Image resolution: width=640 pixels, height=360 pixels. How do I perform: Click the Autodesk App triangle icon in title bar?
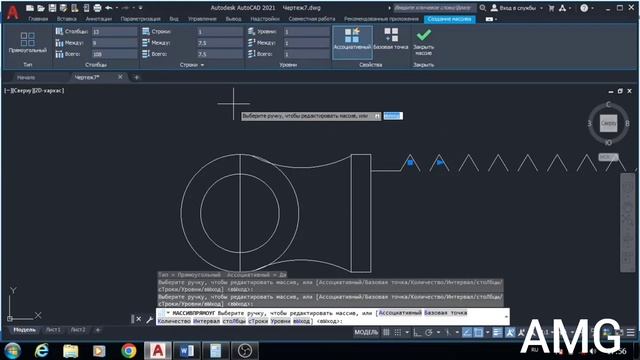click(562, 8)
